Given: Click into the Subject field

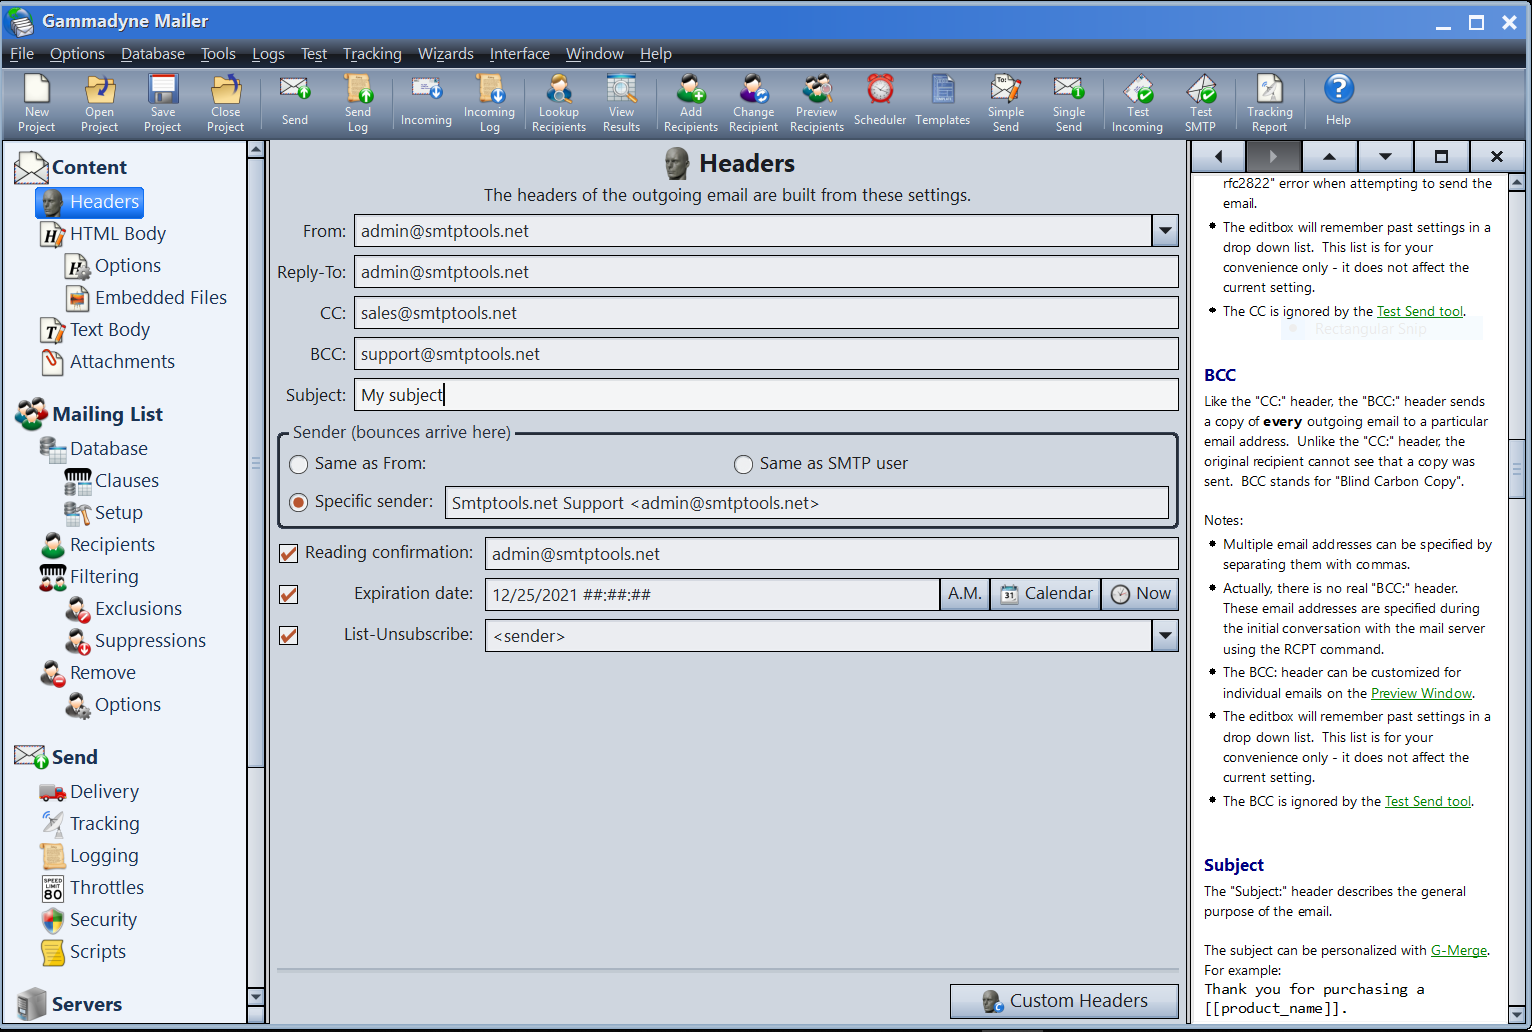Looking at the screenshot, I should click(766, 395).
